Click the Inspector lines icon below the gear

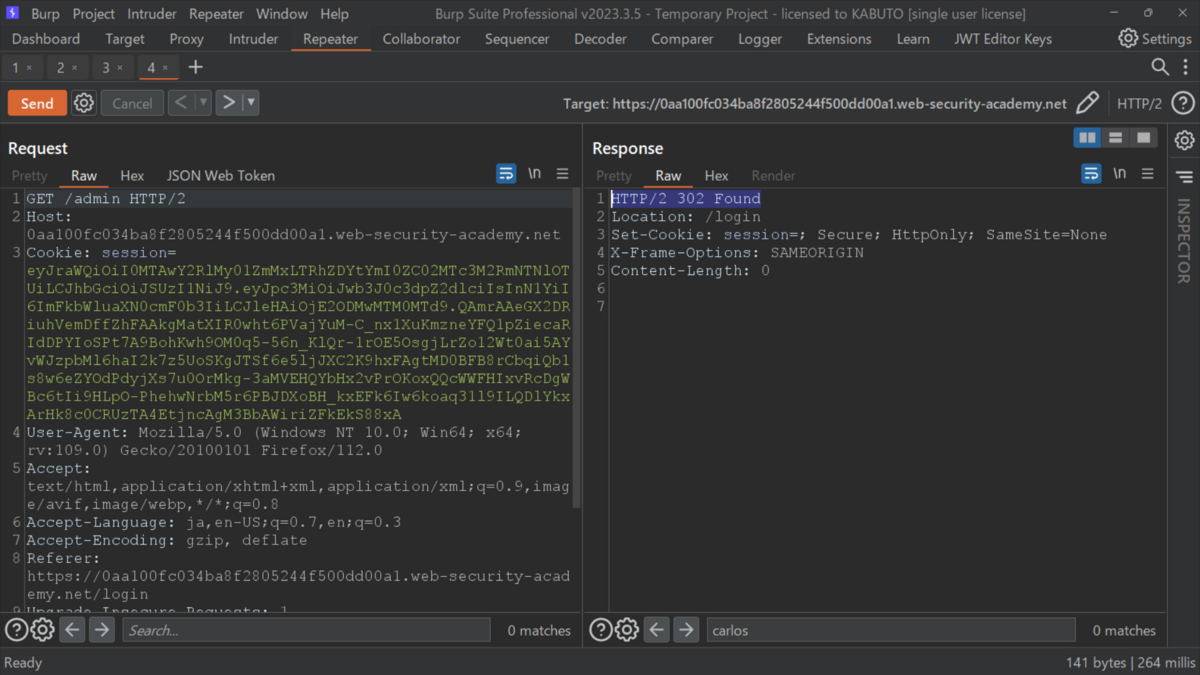click(x=1184, y=177)
